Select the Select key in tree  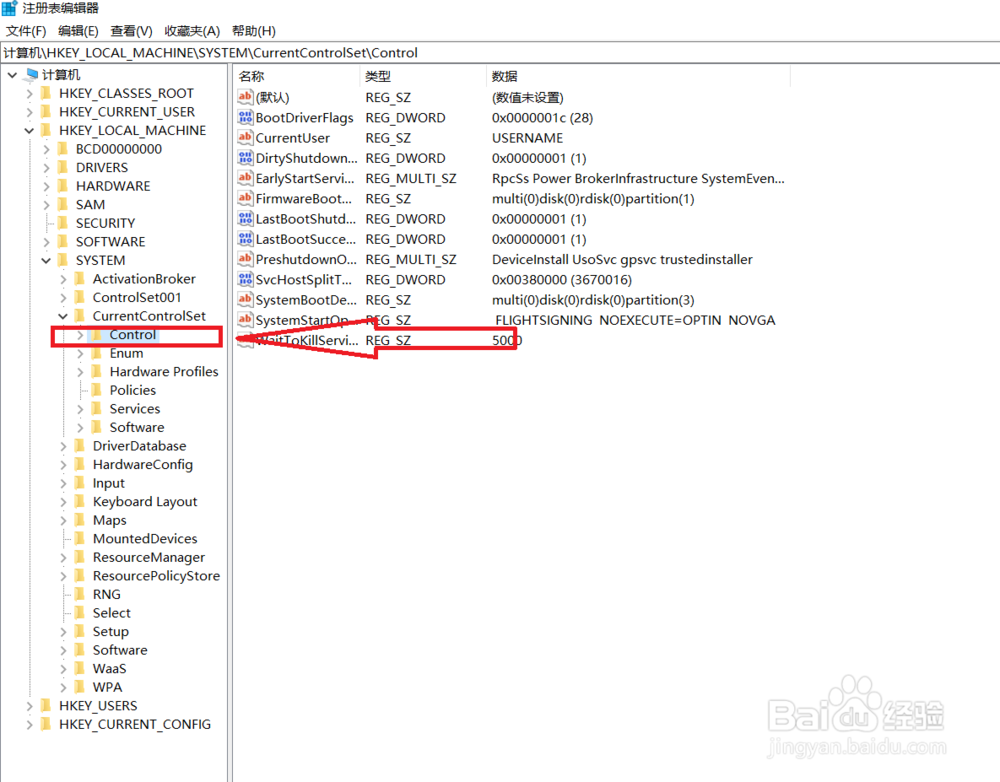coord(112,613)
